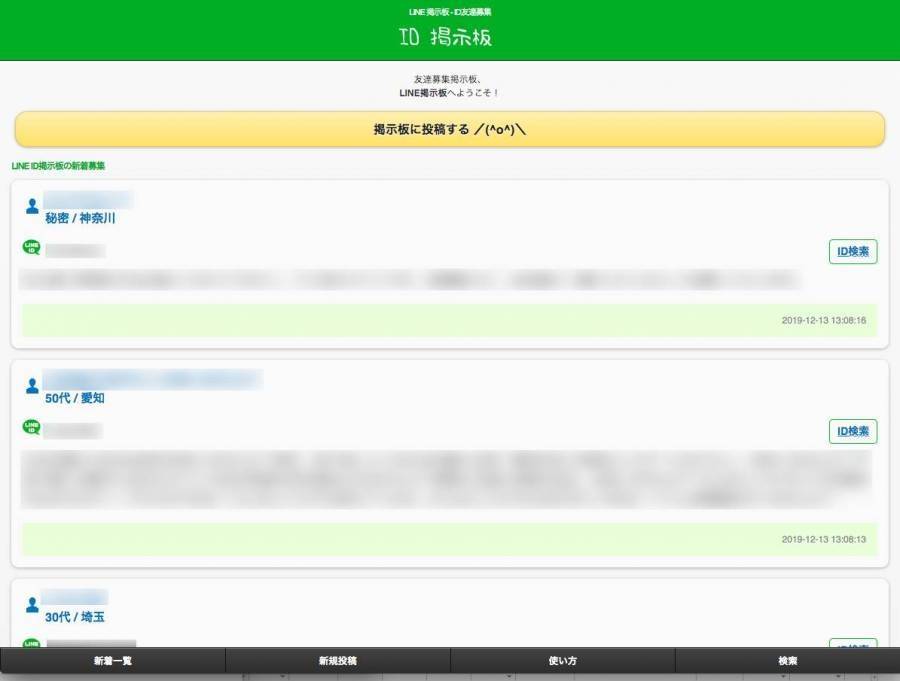
Task: Click the timestamp 2019-12-13 13:08:16
Action: (x=824, y=320)
